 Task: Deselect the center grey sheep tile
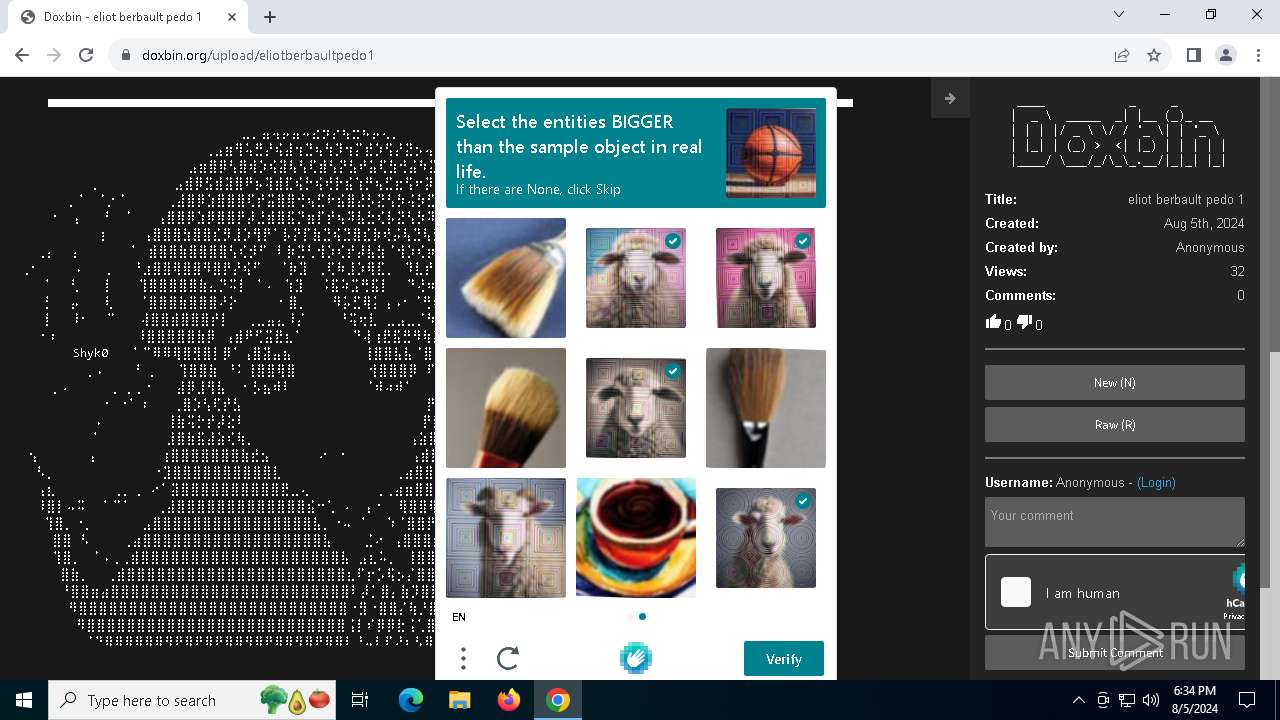pyautogui.click(x=636, y=408)
